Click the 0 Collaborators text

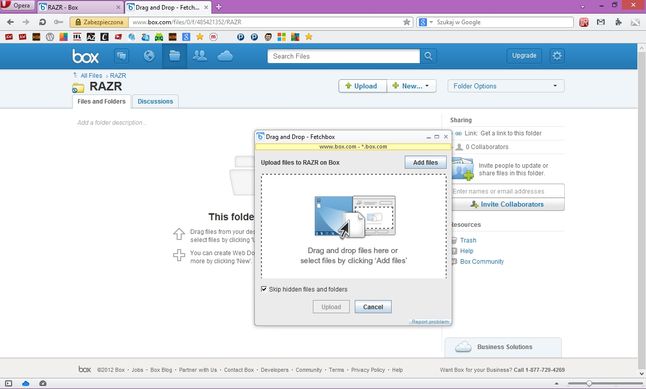[487, 147]
